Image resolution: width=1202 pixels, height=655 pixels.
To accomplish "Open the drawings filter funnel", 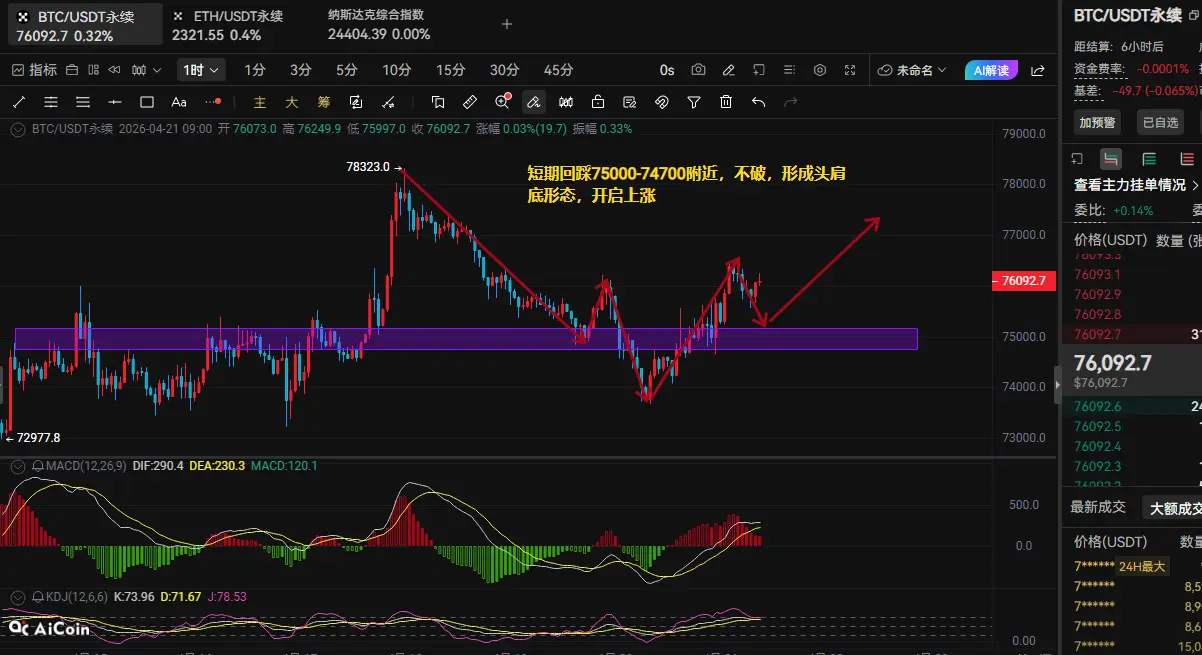I will (694, 101).
